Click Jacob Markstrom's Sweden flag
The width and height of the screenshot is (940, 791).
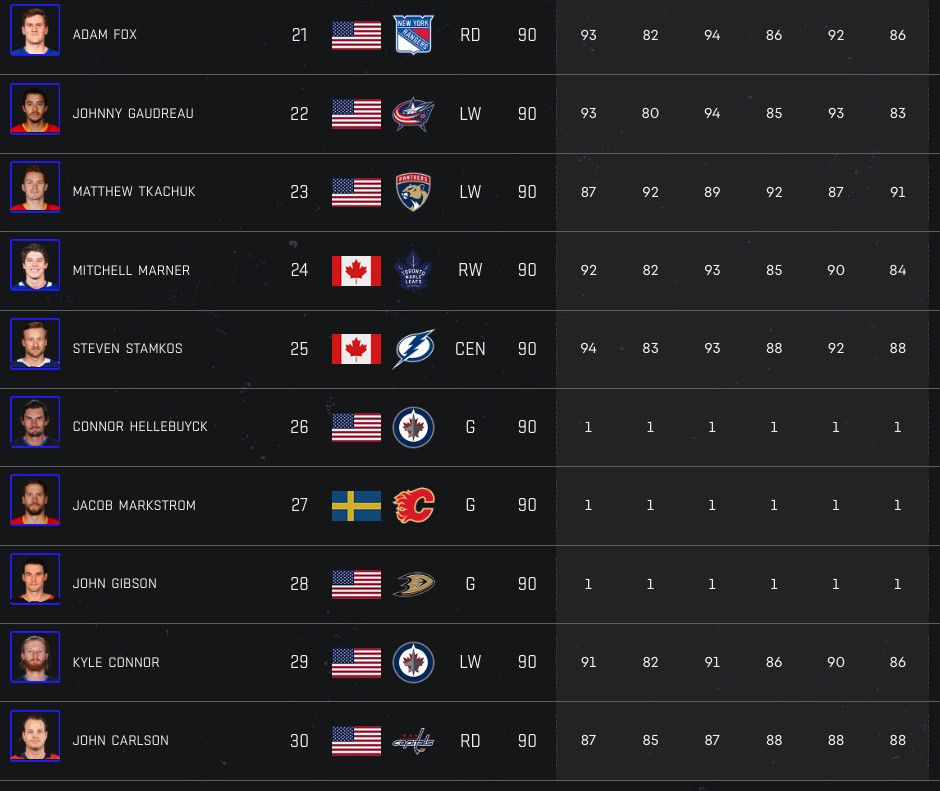pos(356,506)
